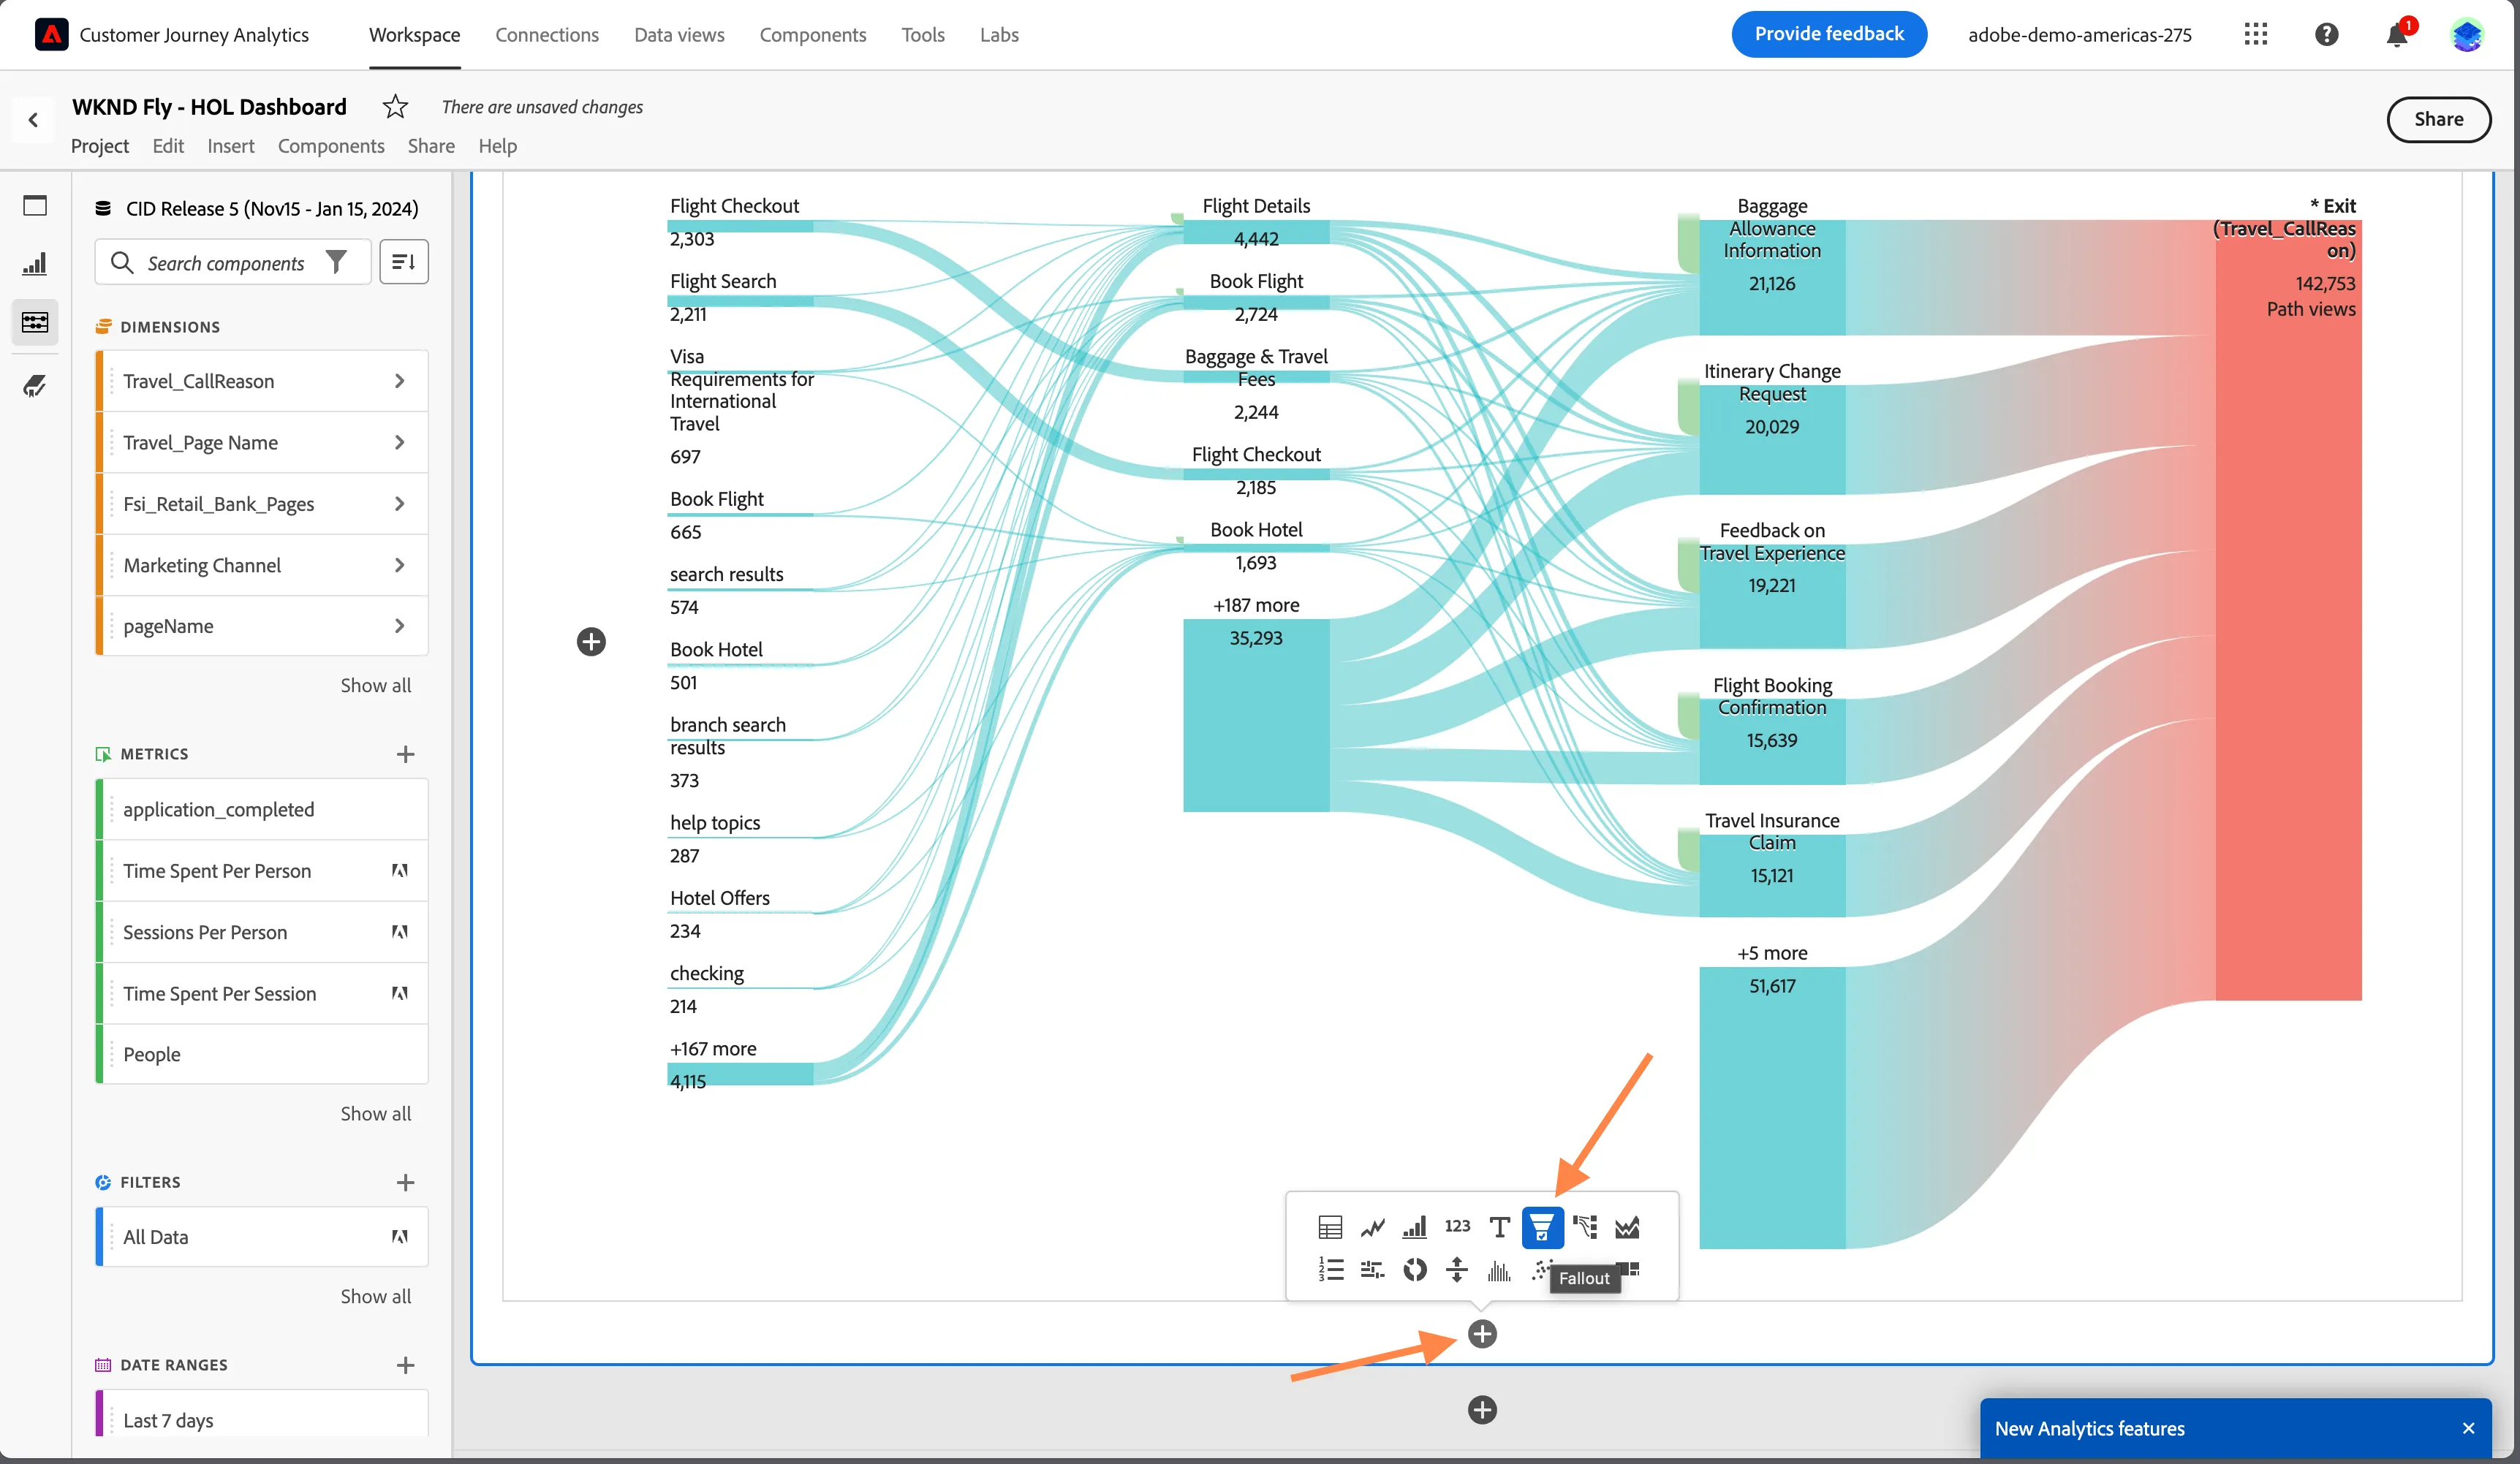Open the Insert menu
This screenshot has height=1464, width=2520.
231,146
